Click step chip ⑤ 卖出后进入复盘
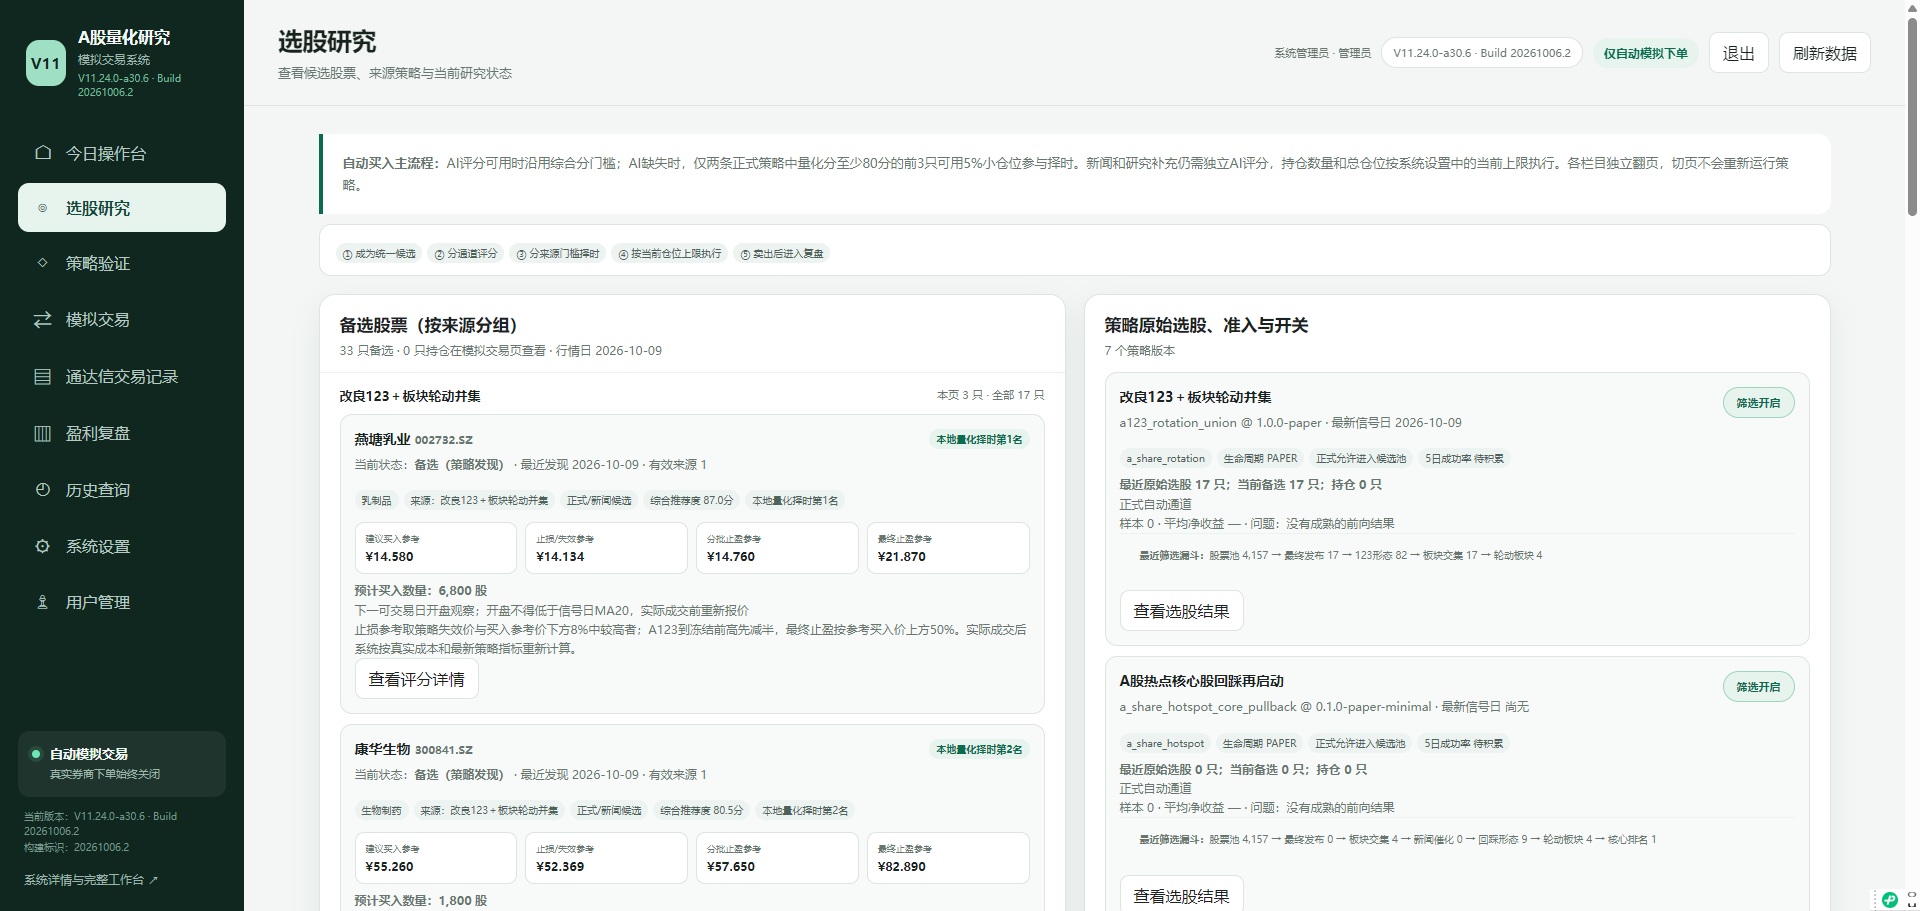 point(782,254)
